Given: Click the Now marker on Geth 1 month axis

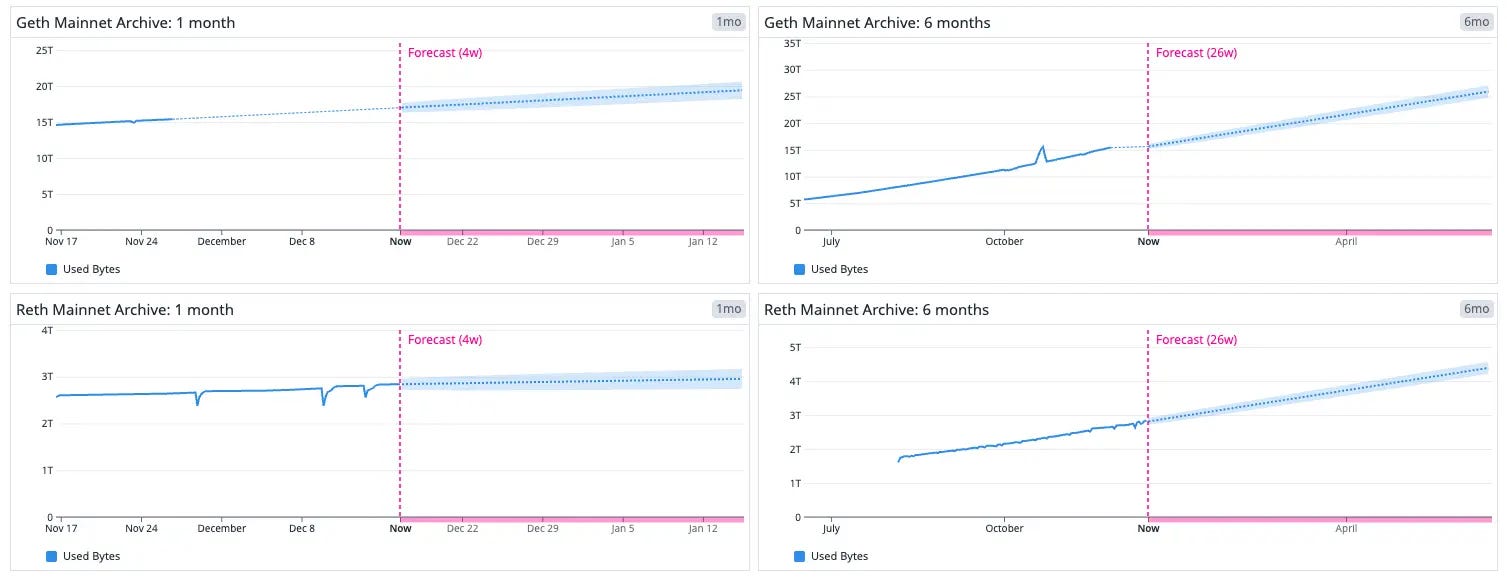Looking at the screenshot, I should (400, 241).
